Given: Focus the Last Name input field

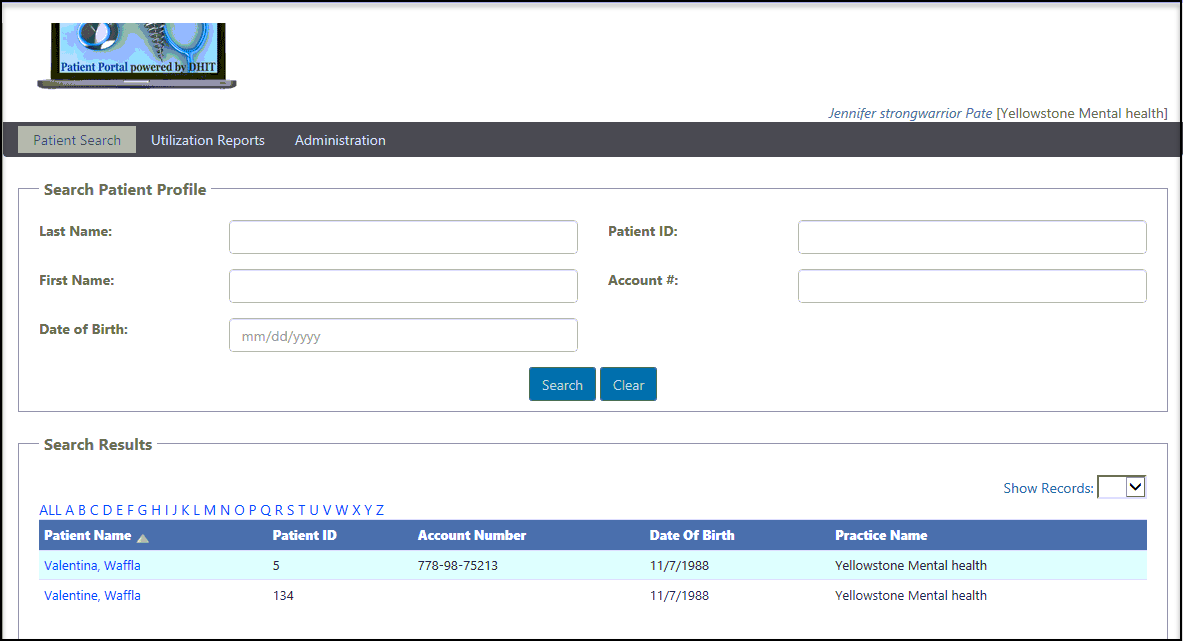Looking at the screenshot, I should (x=403, y=237).
